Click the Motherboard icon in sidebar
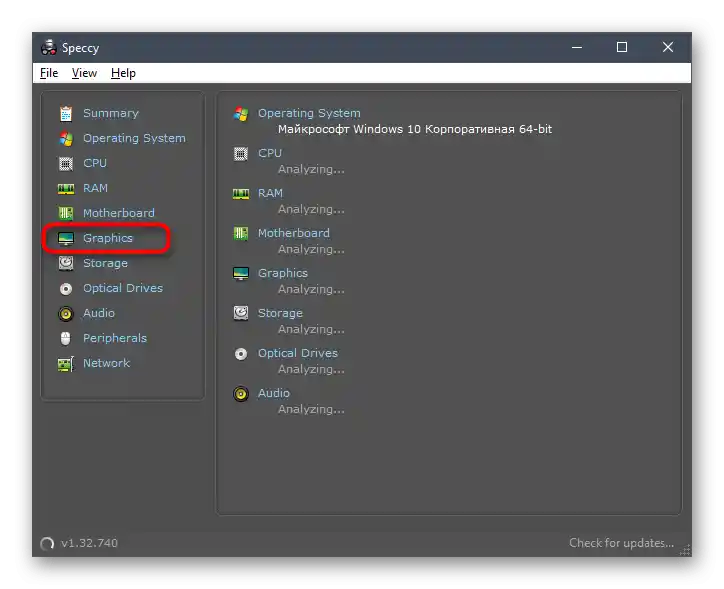Image resolution: width=724 pixels, height=589 pixels. [x=66, y=213]
